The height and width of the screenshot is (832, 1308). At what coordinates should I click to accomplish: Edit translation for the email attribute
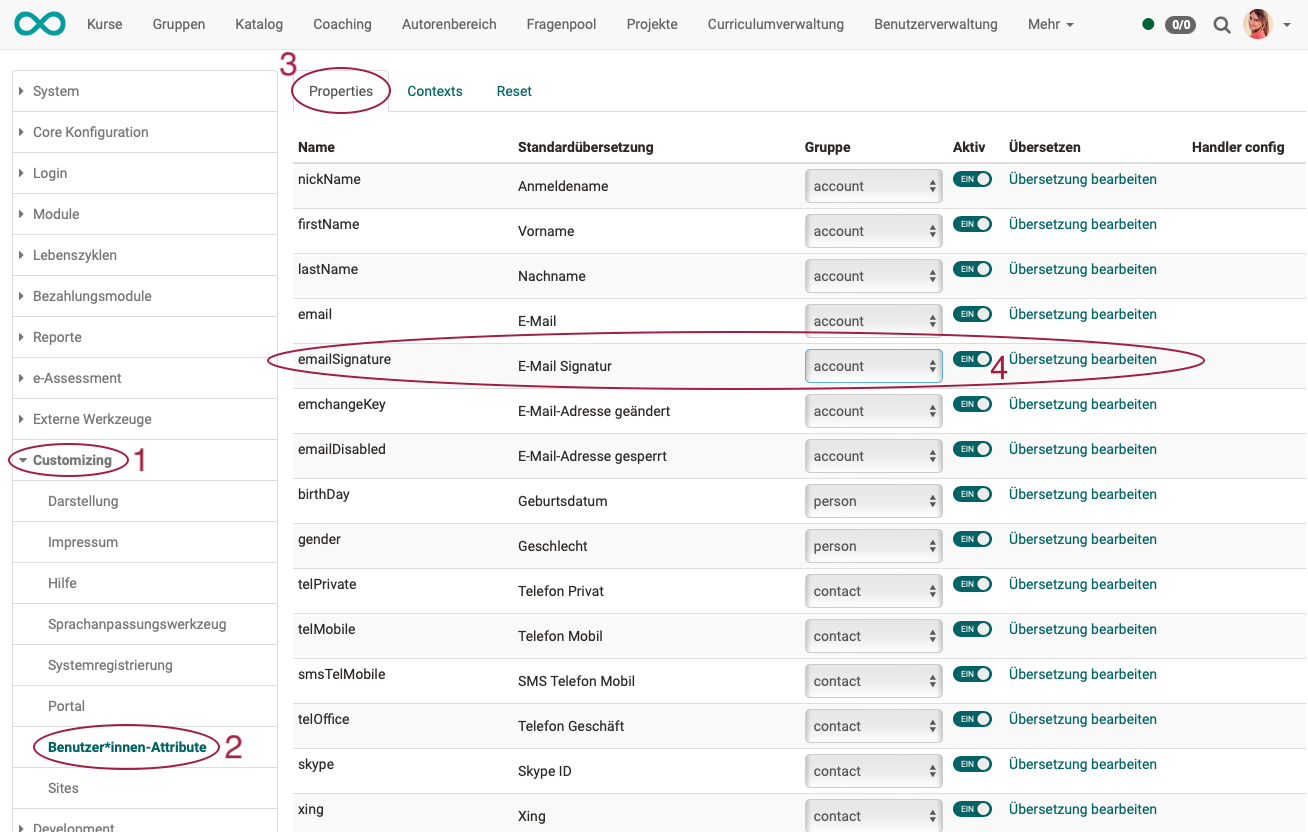pyautogui.click(x=1082, y=314)
